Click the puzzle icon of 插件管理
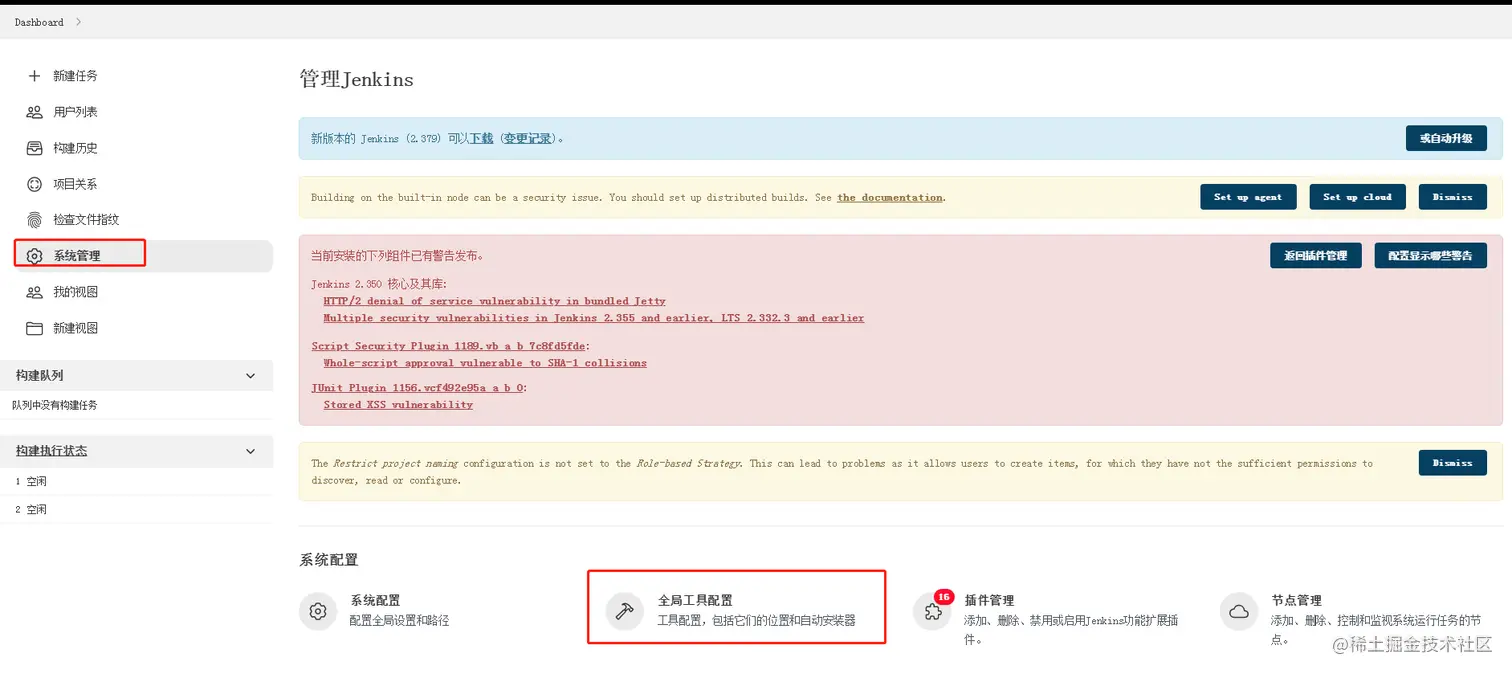This screenshot has height=674, width=1512. 932,611
